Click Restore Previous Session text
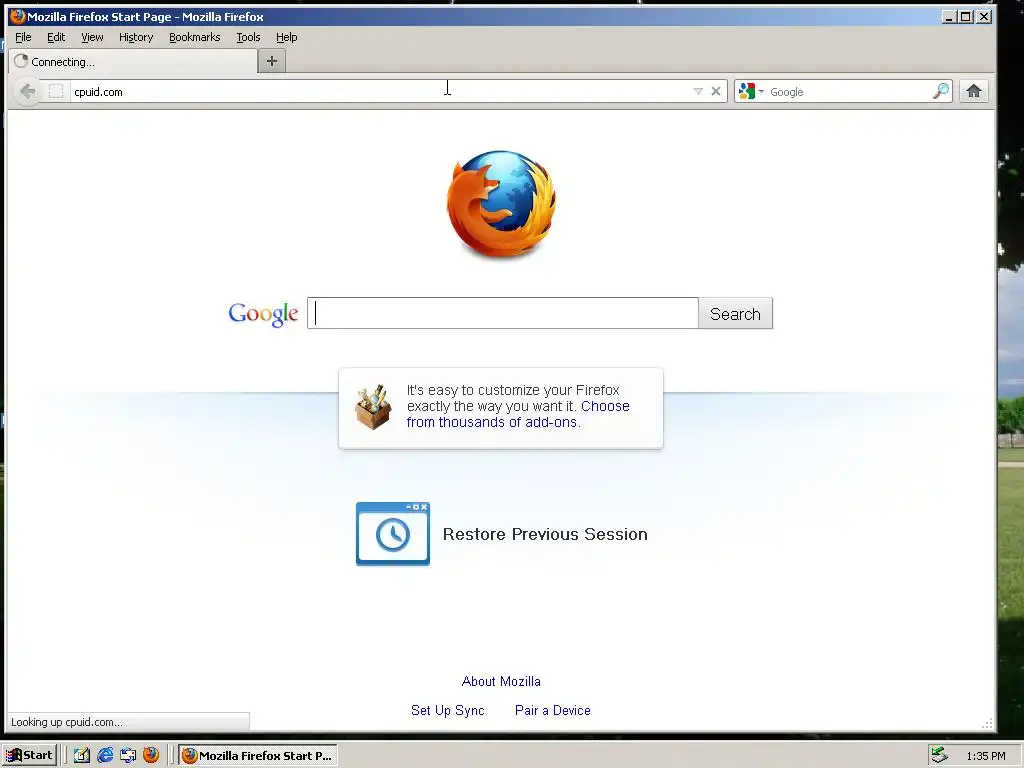This screenshot has height=768, width=1024. 545,534
